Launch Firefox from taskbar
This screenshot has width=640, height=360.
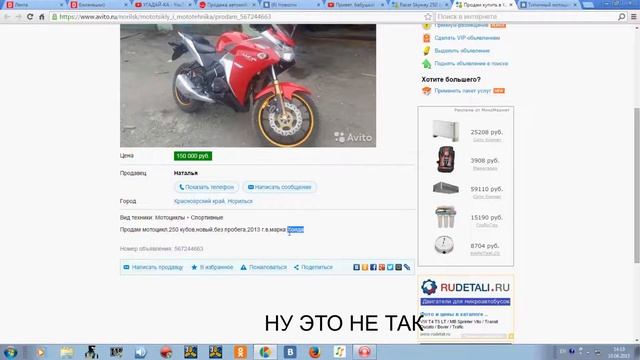pyautogui.click(x=315, y=352)
